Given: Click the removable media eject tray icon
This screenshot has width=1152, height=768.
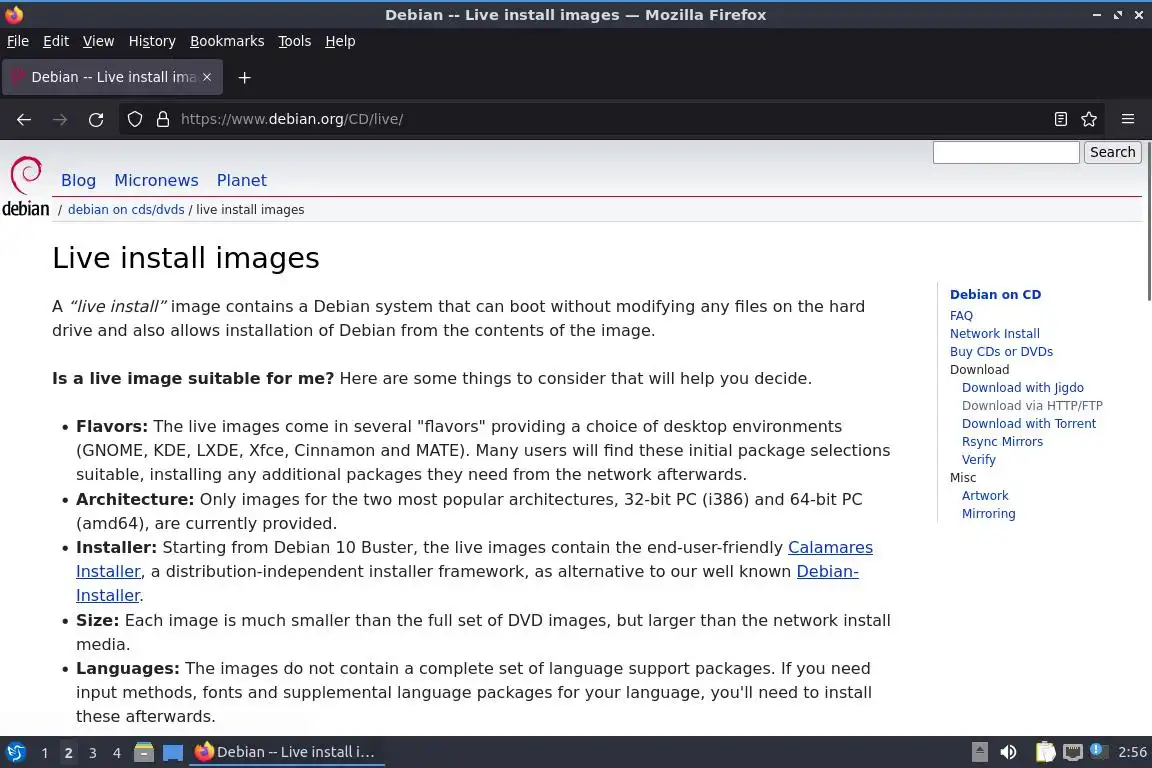Looking at the screenshot, I should pos(979,752).
